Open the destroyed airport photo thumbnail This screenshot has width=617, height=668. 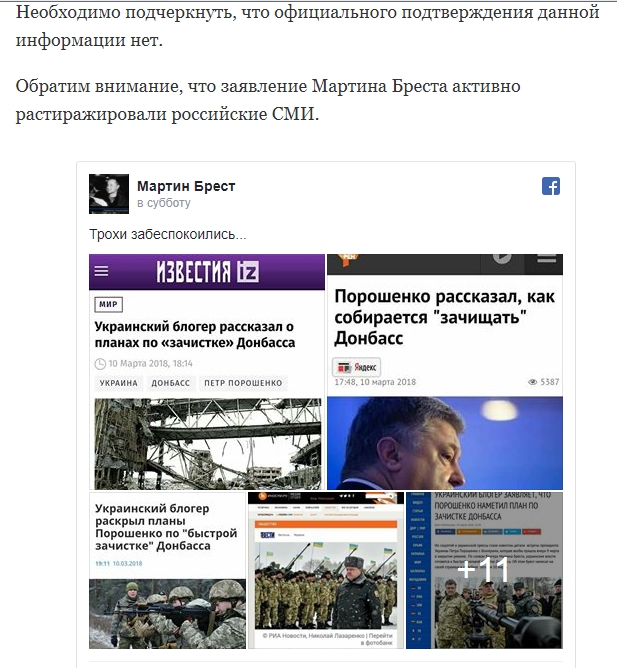(208, 444)
